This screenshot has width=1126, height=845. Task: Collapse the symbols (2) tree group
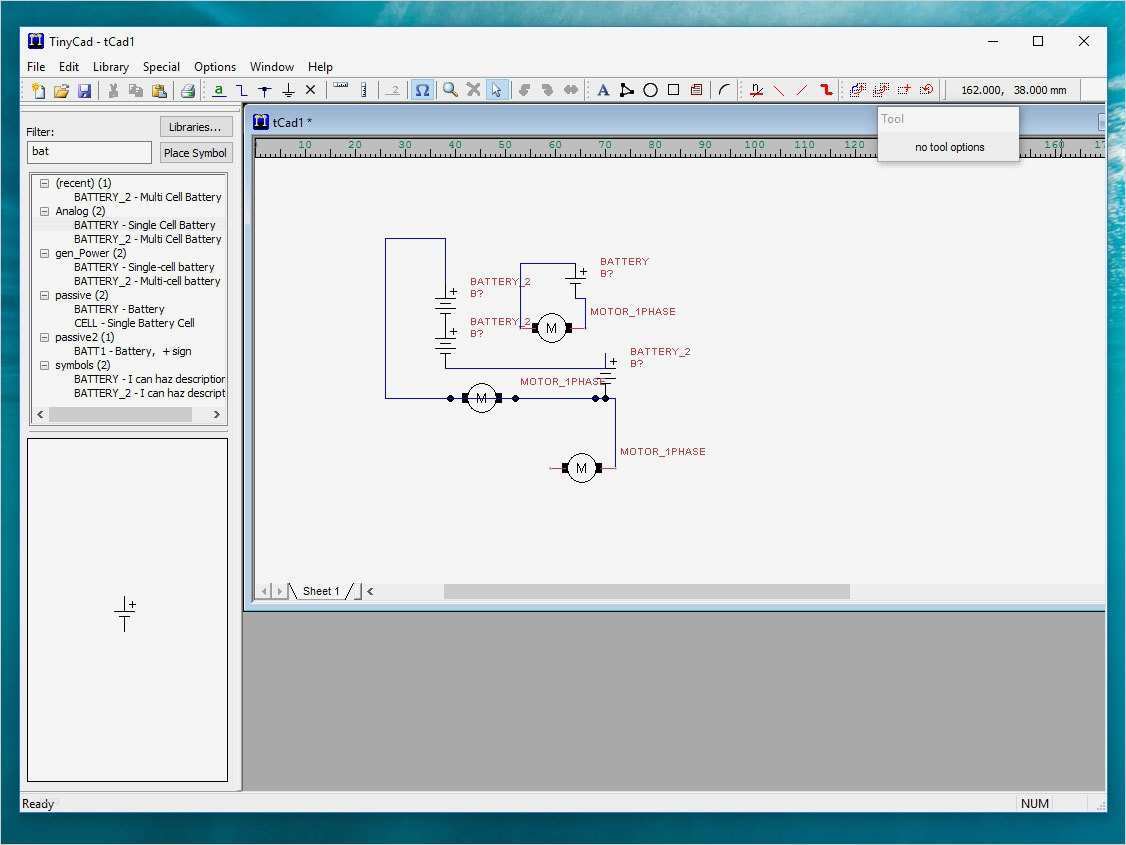[45, 365]
